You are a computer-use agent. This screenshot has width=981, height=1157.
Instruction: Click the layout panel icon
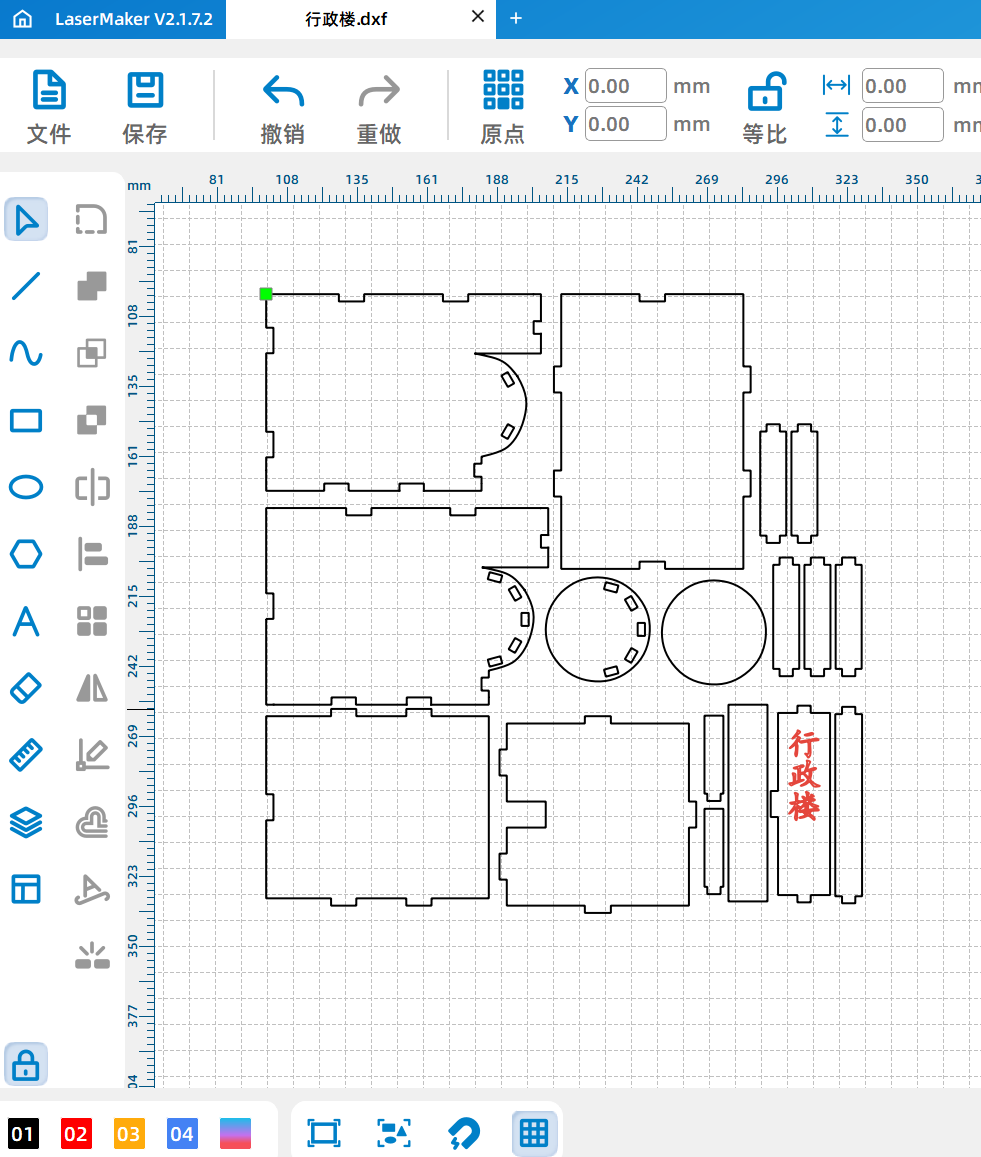coord(26,889)
